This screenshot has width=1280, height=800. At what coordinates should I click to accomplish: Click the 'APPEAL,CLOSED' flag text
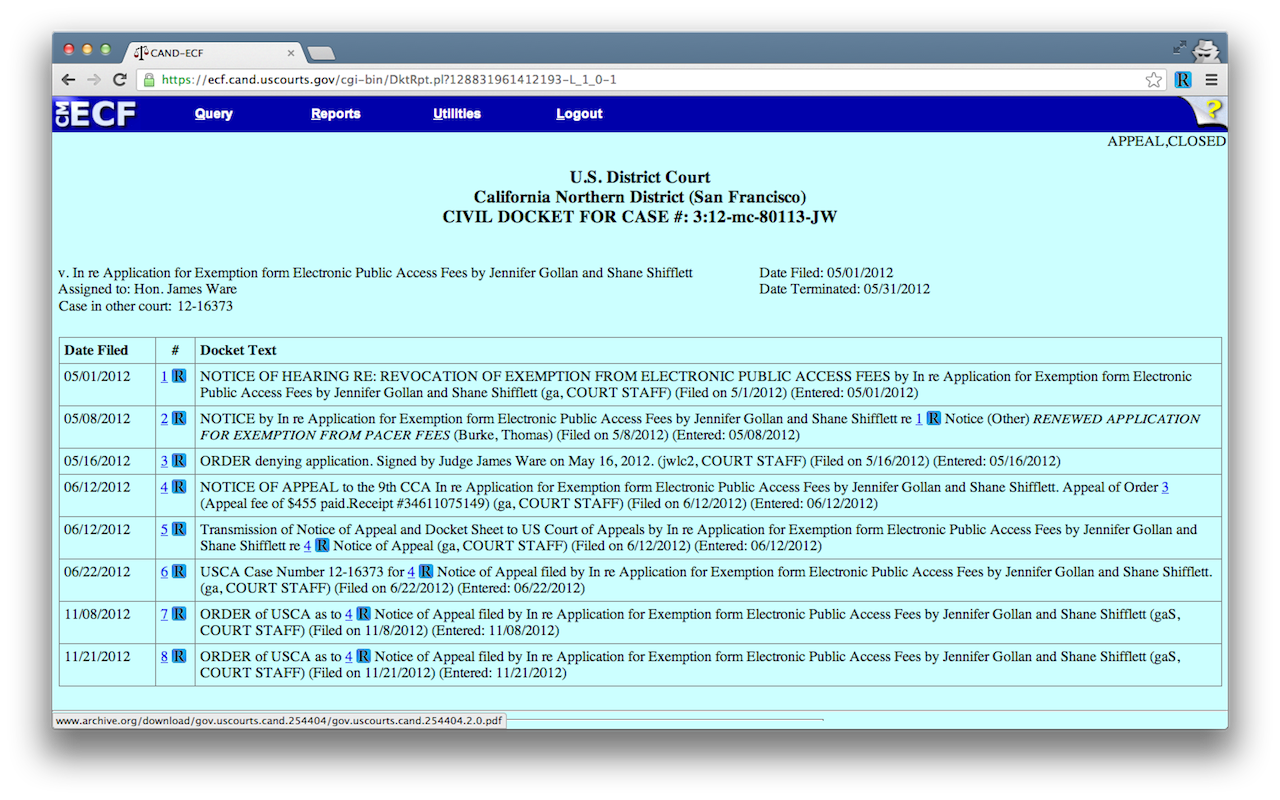point(1166,141)
